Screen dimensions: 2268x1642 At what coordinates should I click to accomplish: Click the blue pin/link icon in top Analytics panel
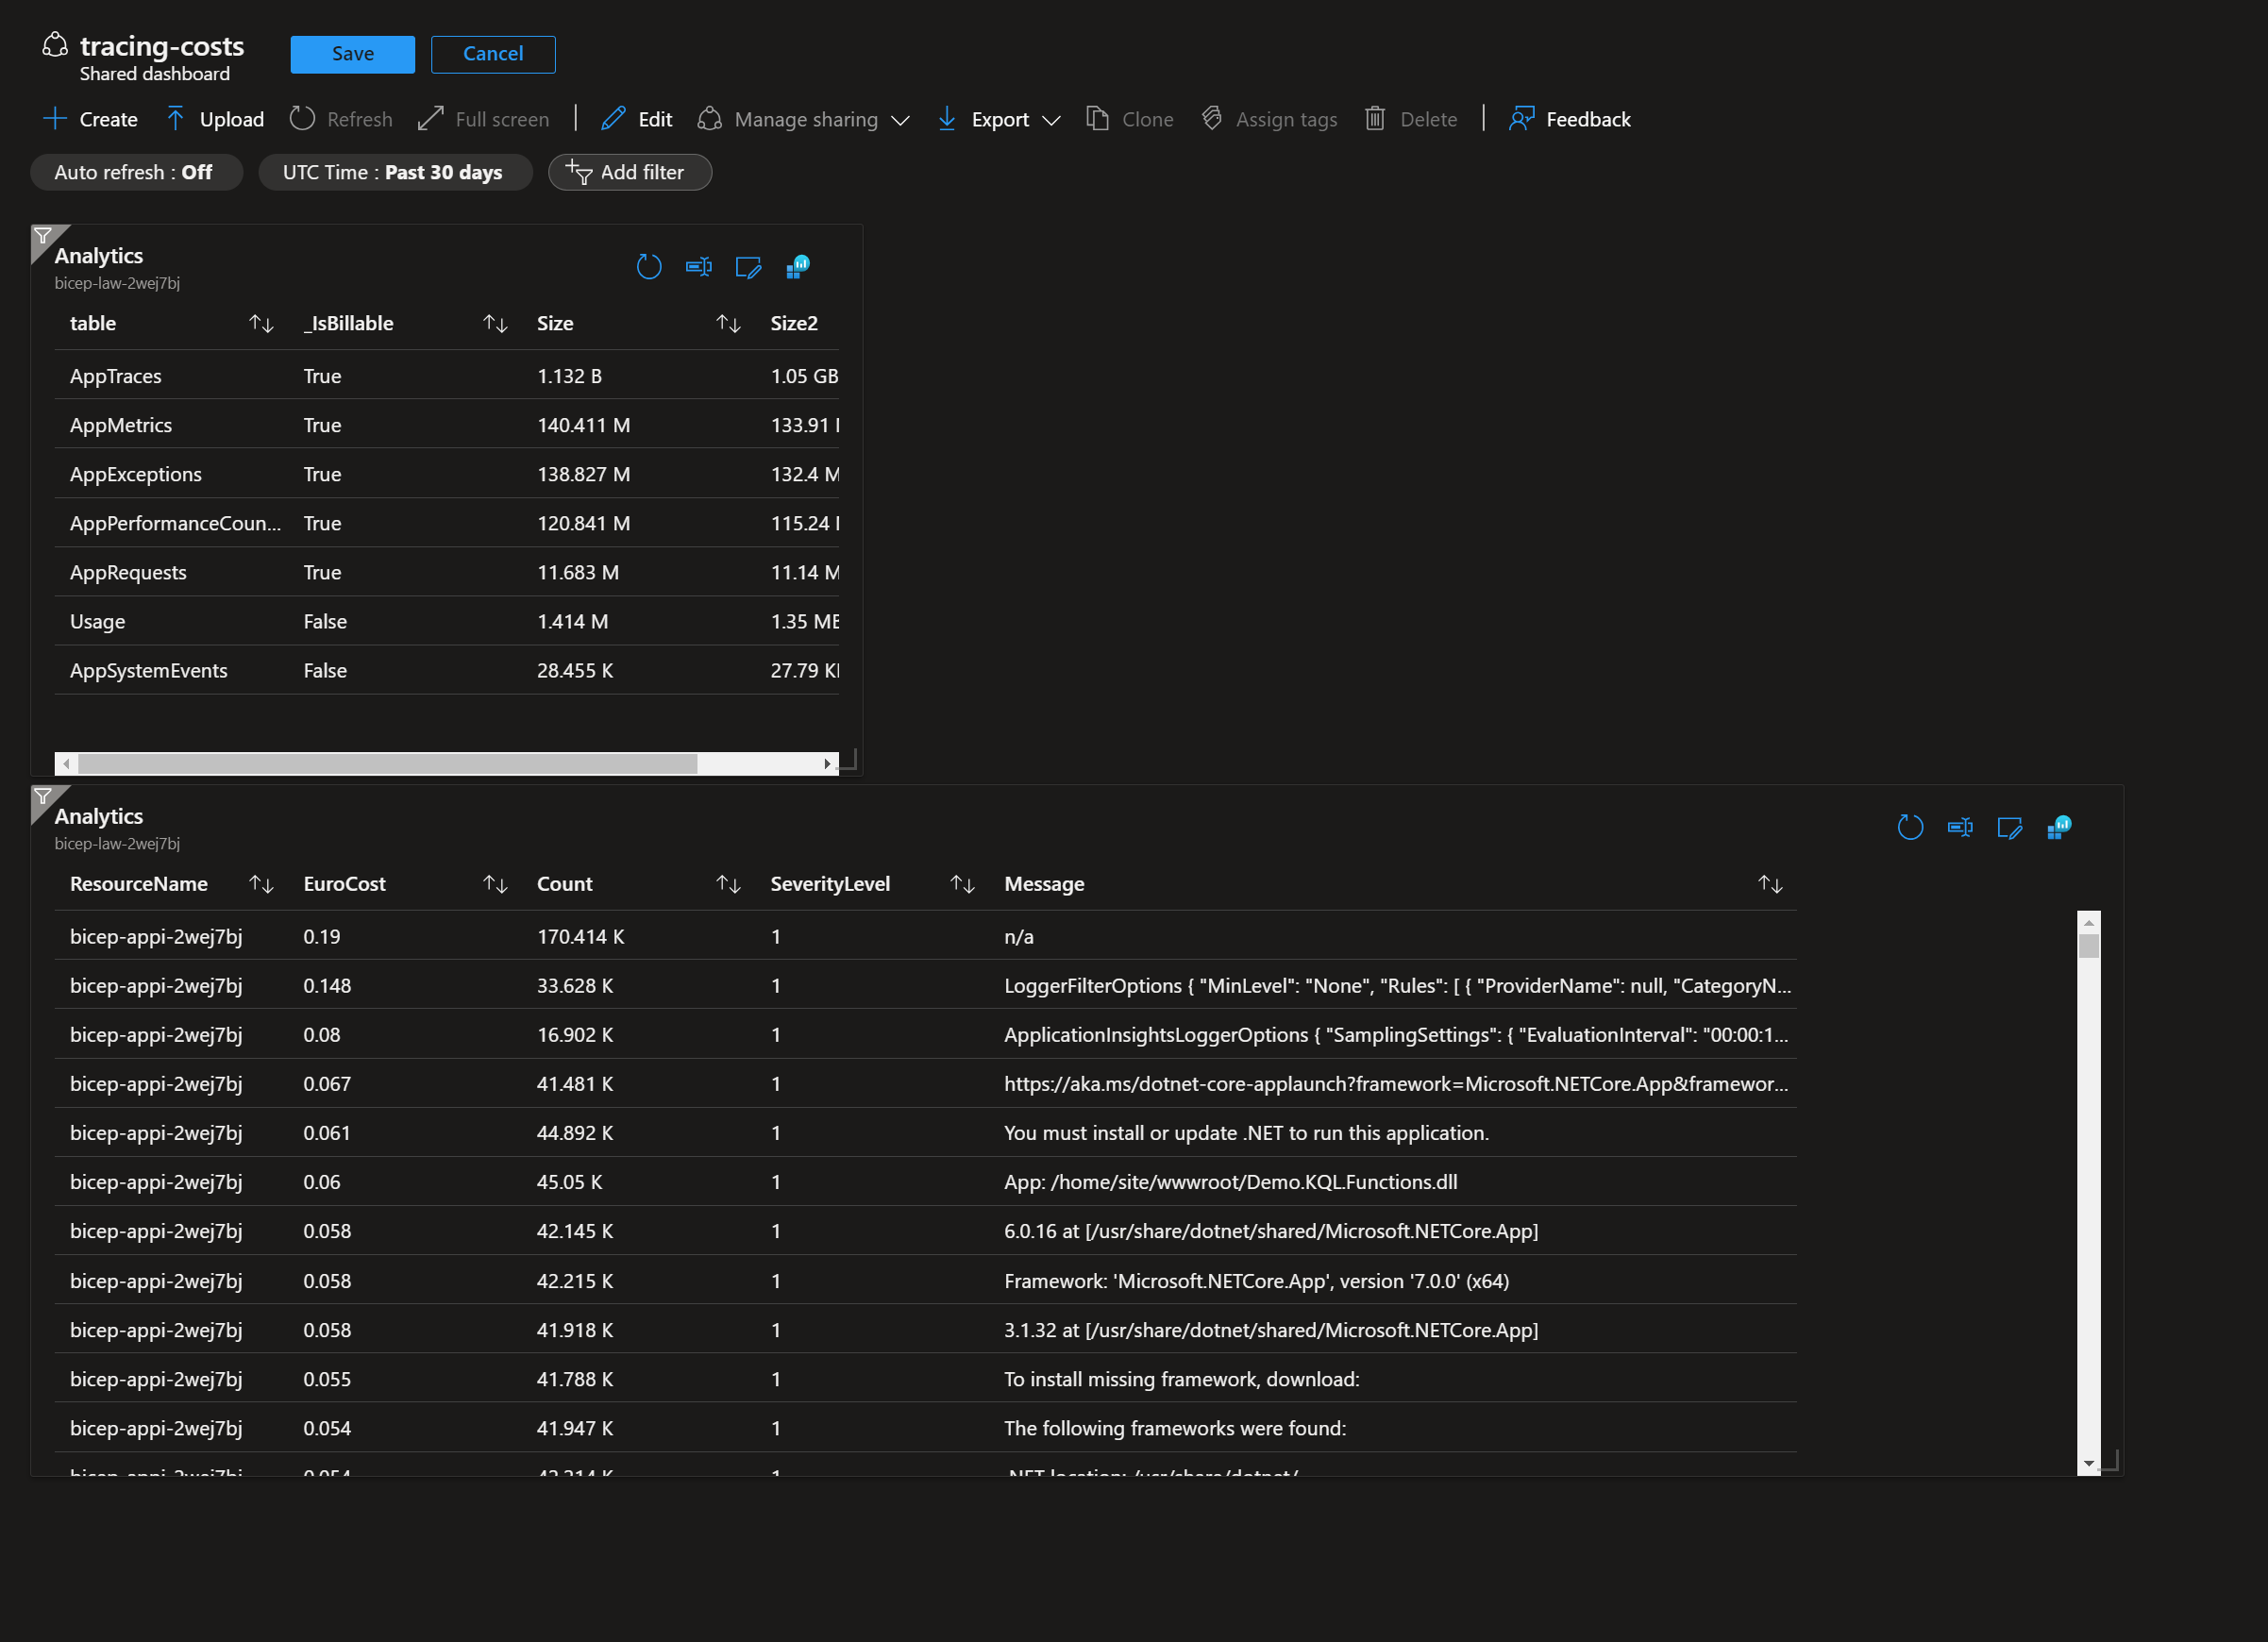pos(798,266)
